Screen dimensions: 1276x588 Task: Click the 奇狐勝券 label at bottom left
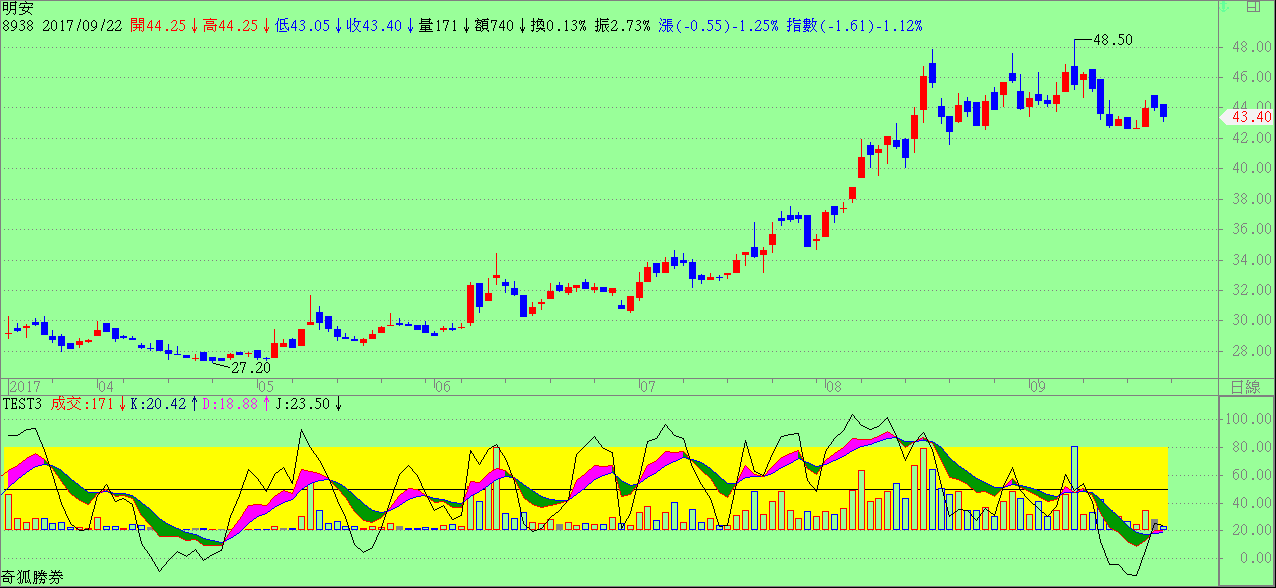[32, 577]
